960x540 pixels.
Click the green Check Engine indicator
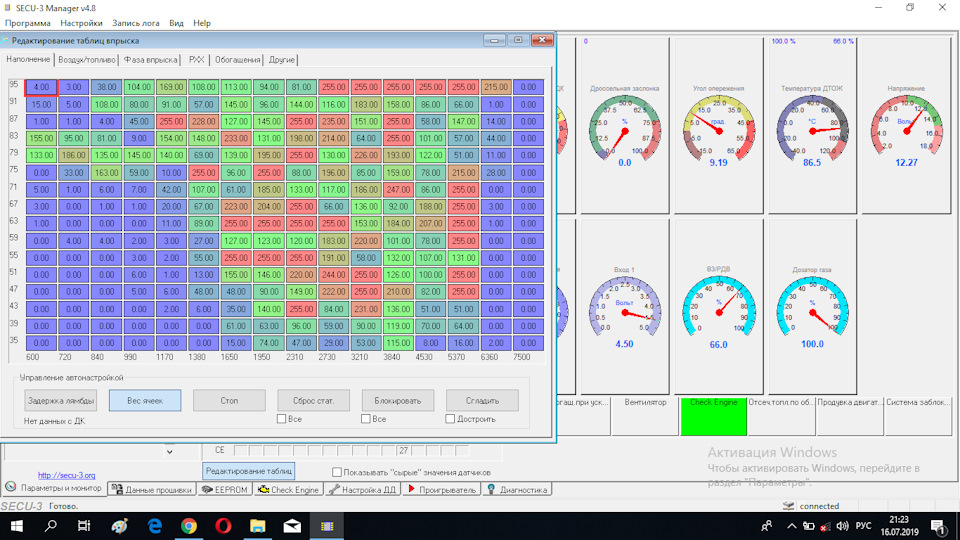pos(713,416)
